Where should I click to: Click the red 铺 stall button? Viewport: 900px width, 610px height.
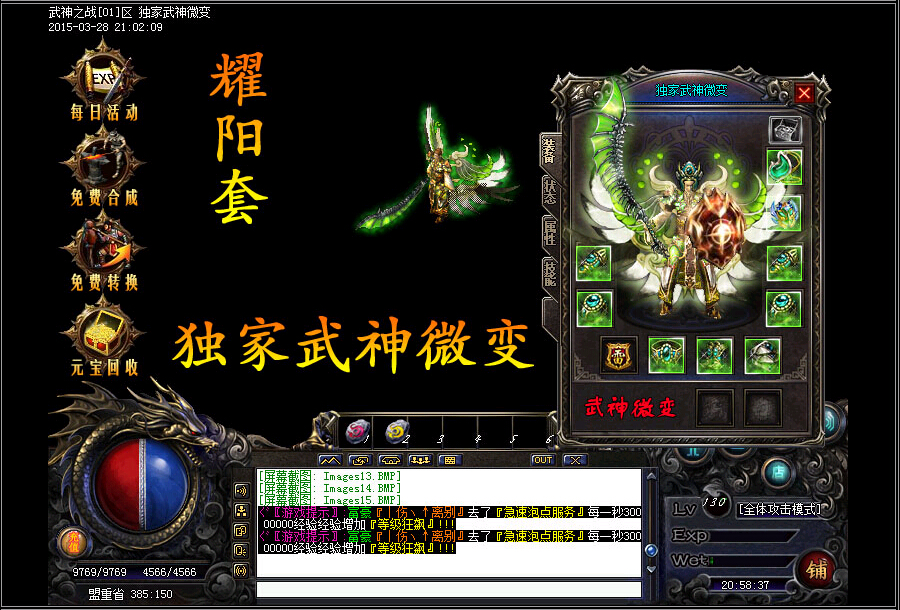point(817,569)
